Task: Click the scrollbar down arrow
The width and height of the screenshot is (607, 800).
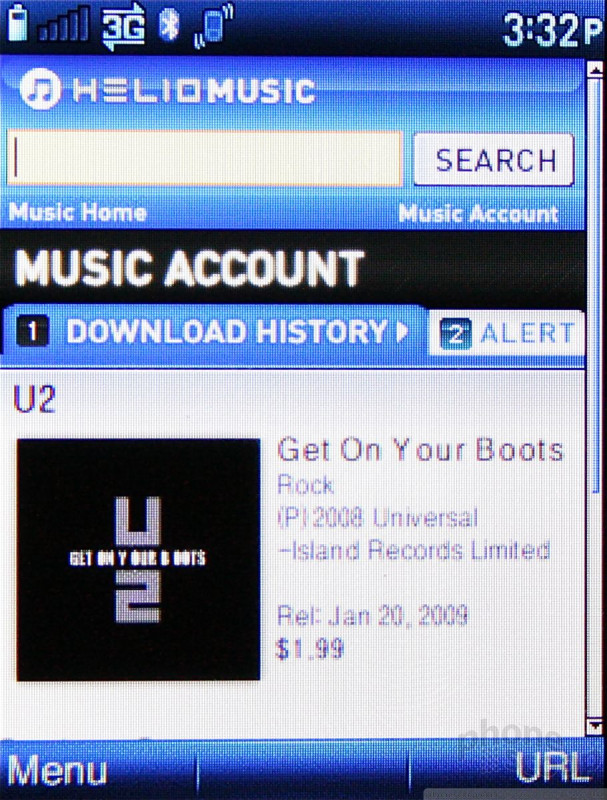Action: (x=595, y=726)
